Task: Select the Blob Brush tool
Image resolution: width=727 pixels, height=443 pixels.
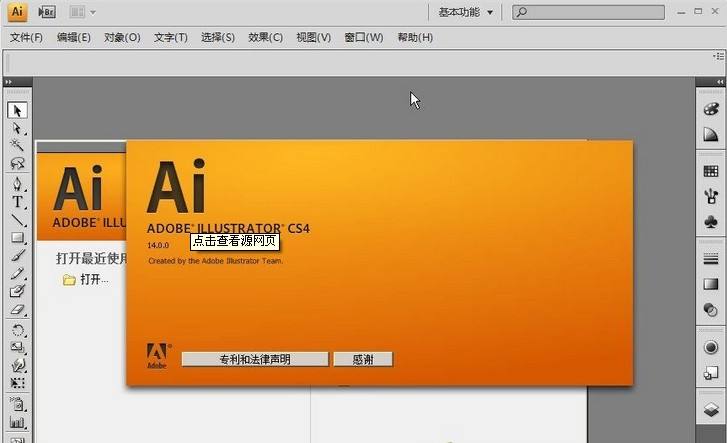Action: click(x=17, y=291)
